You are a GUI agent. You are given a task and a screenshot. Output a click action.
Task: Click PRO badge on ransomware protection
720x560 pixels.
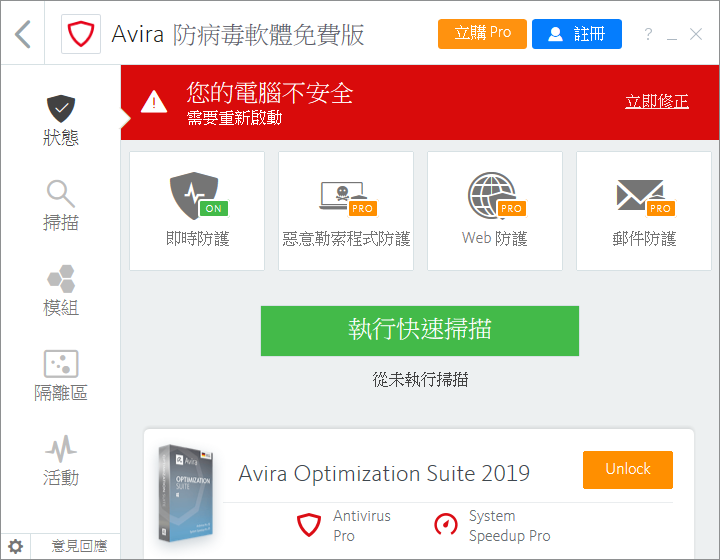pyautogui.click(x=362, y=208)
